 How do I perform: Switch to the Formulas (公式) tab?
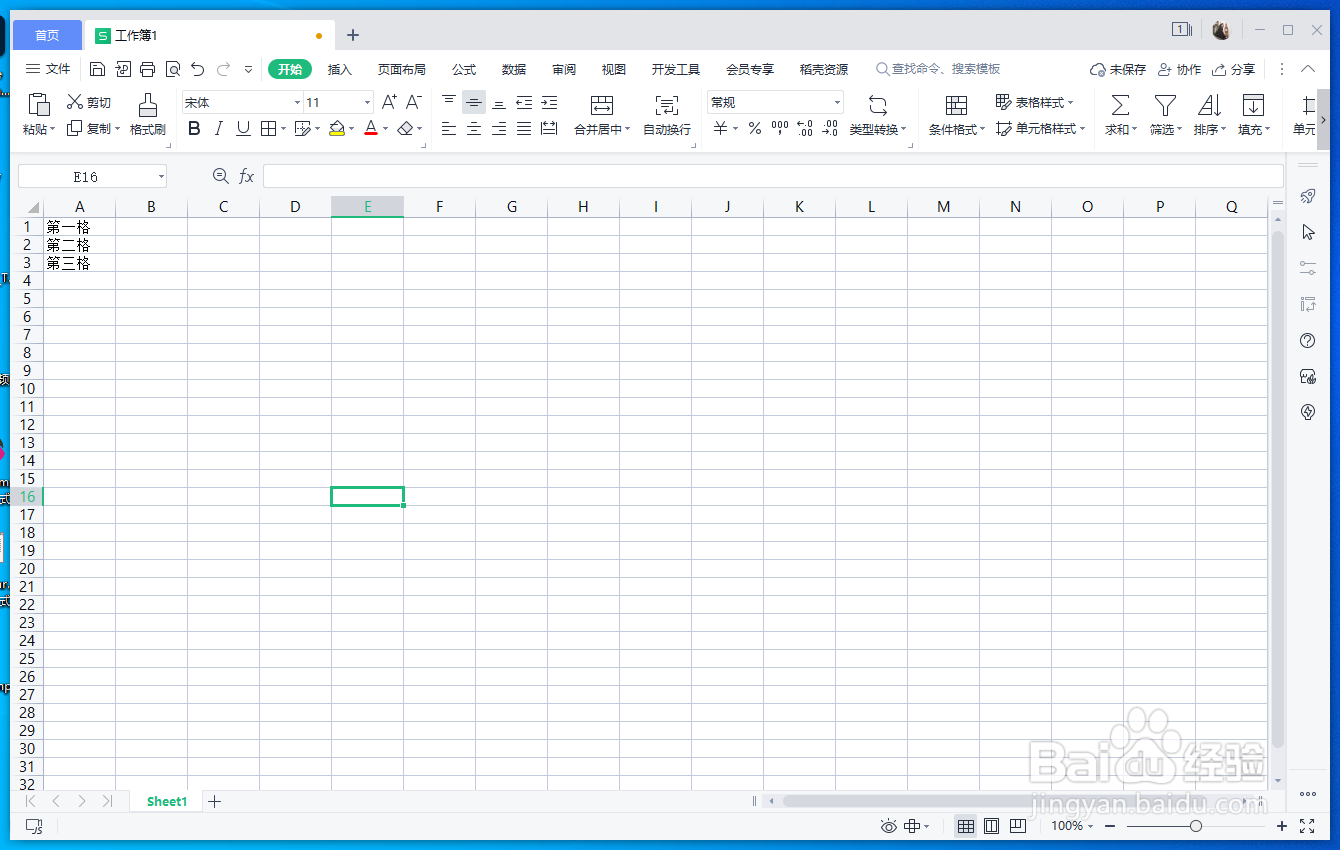tap(464, 69)
